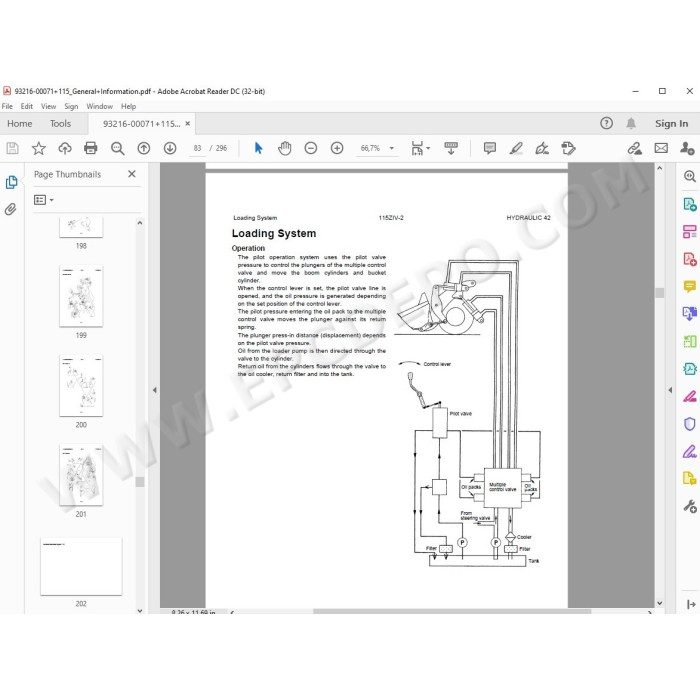700x700 pixels.
Task: Expand the right pane with the bottom arrow icon
Action: coord(691,604)
